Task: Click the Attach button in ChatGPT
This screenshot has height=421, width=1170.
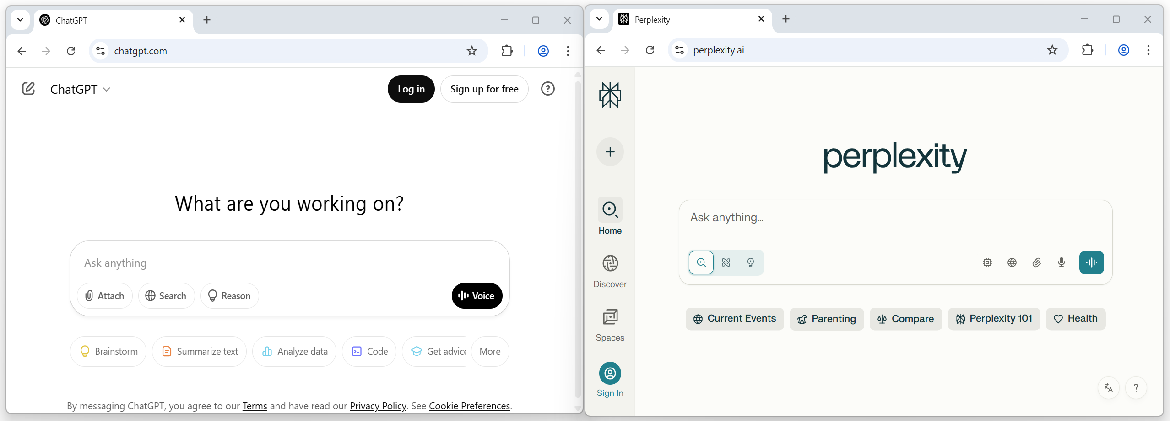Action: [x=105, y=296]
